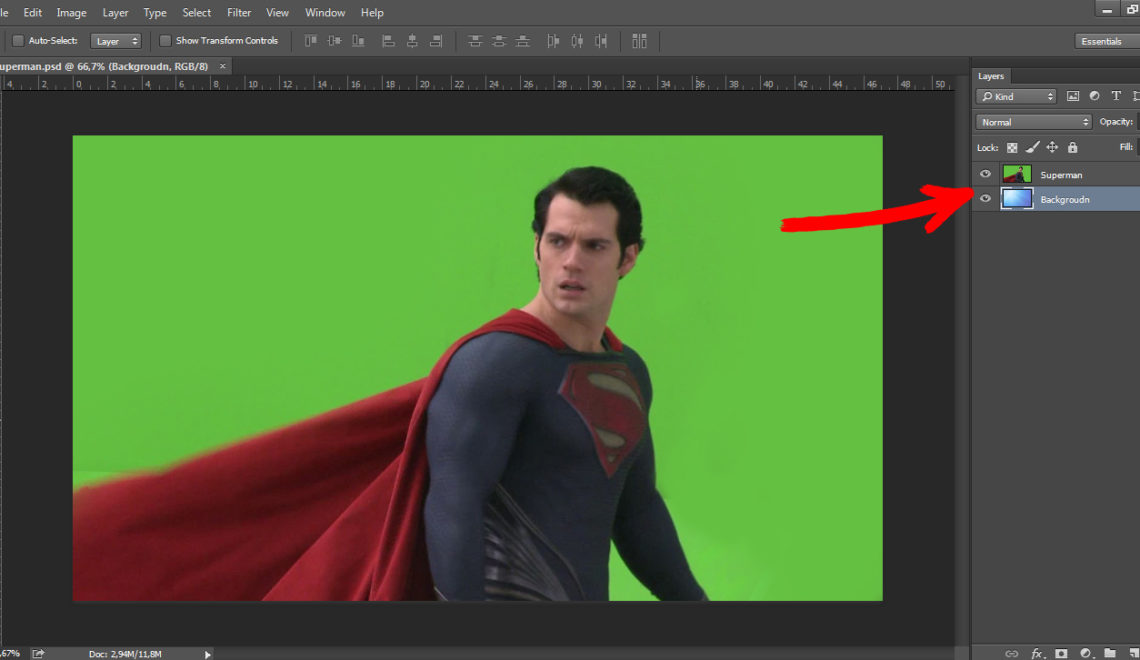Add a layer mask
This screenshot has height=660, width=1140.
(x=1061, y=653)
